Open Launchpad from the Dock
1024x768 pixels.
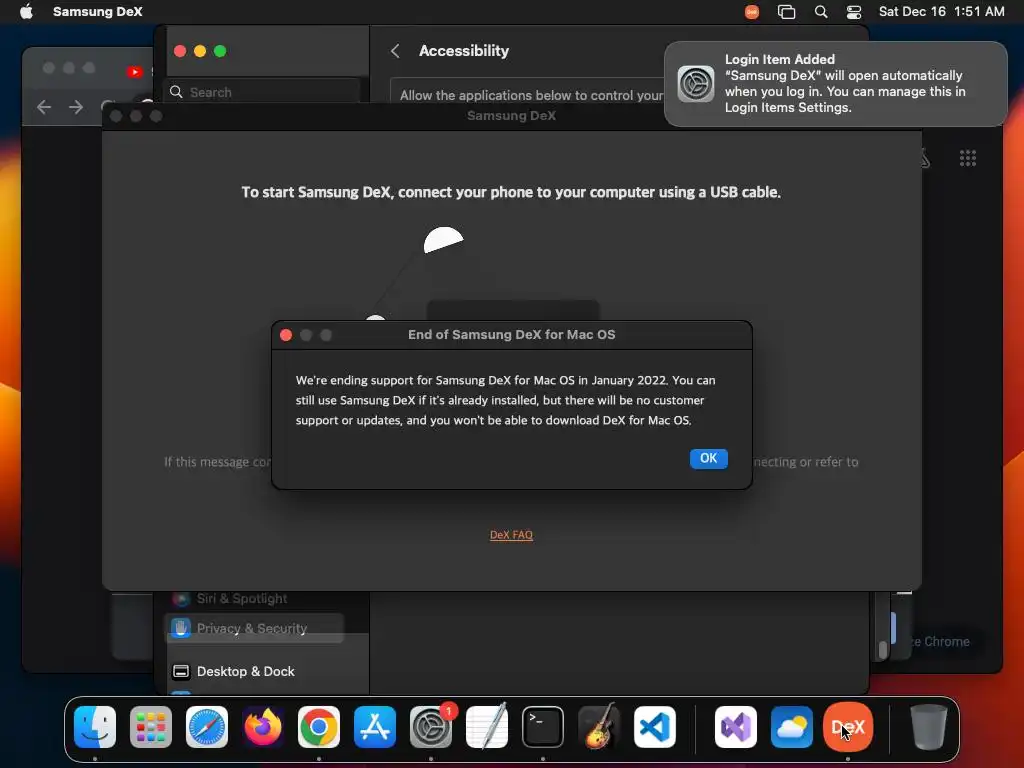151,727
